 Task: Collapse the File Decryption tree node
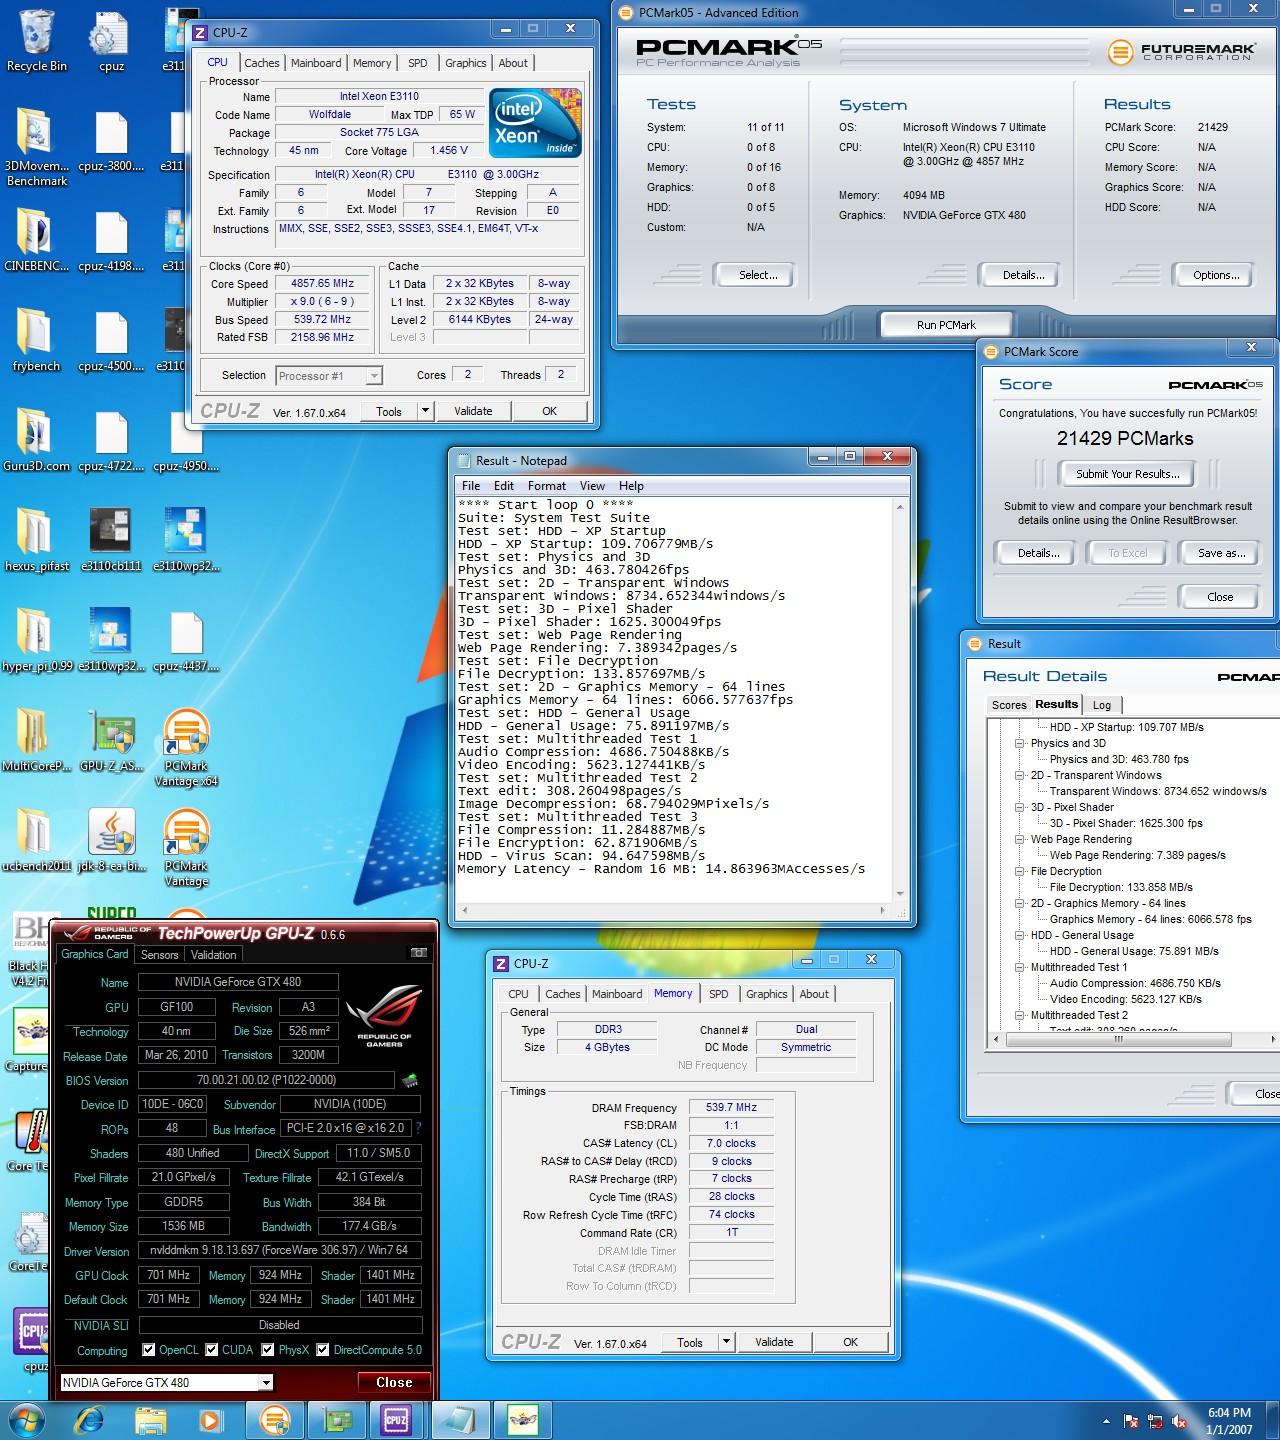pyautogui.click(x=1019, y=871)
